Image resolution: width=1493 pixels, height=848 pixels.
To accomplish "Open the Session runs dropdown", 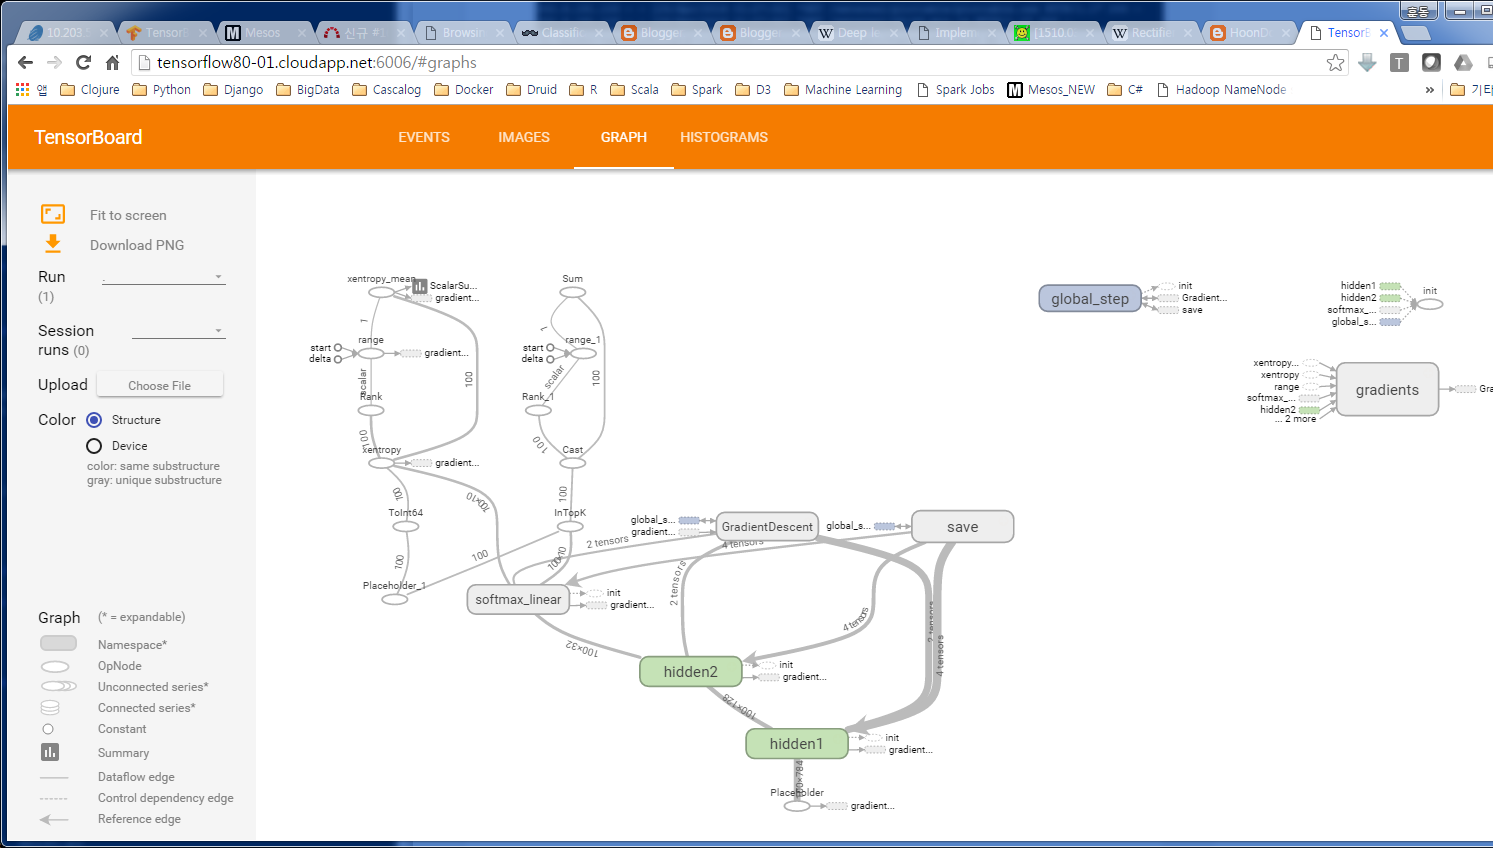I will point(217,330).
